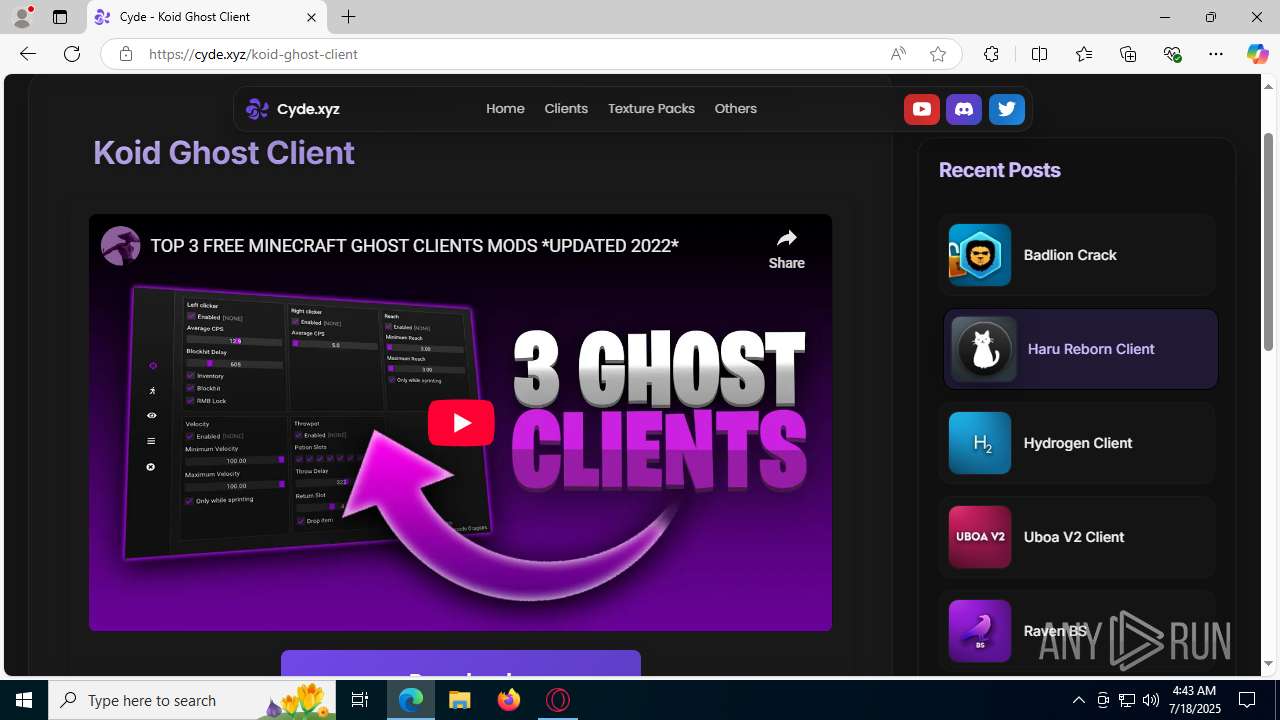The width and height of the screenshot is (1280, 720).
Task: Open Haru Reborn Client cat icon
Action: click(x=984, y=349)
